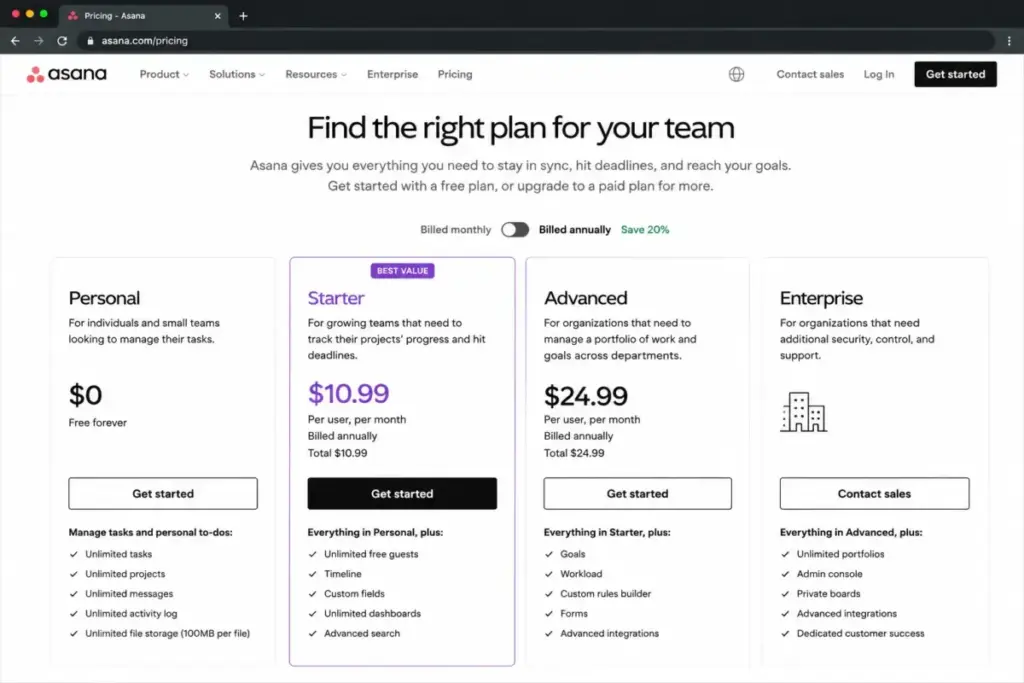Click the Forms feature
This screenshot has height=683, width=1024.
(x=573, y=613)
